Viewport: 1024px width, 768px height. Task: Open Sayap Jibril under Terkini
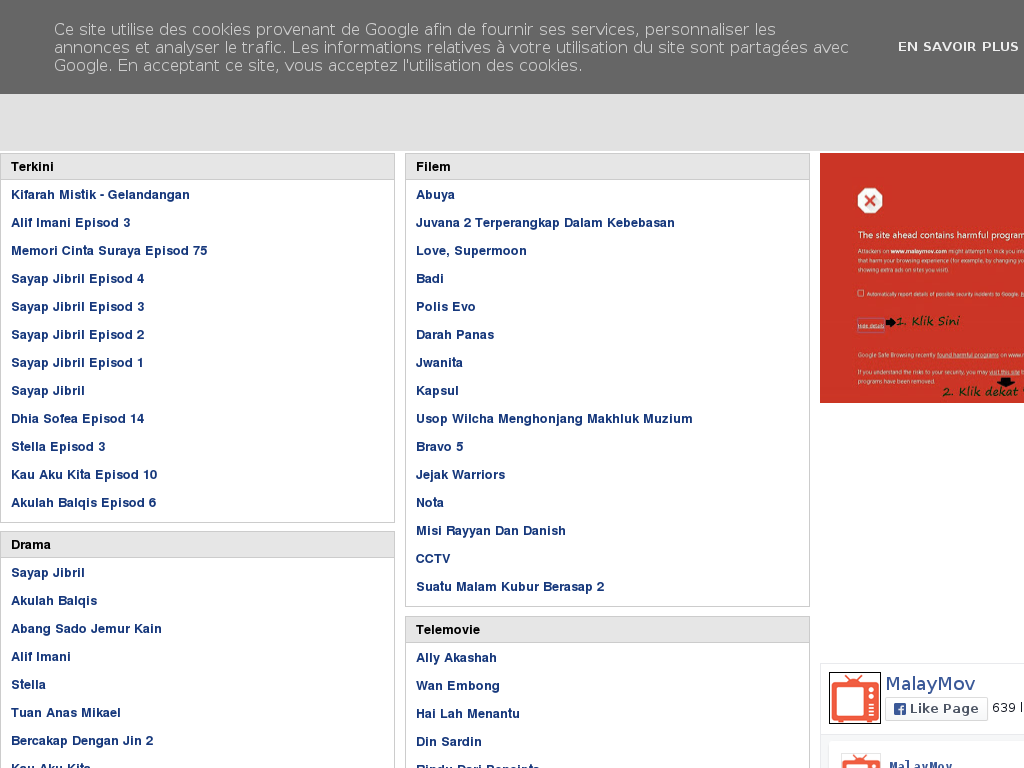48,391
